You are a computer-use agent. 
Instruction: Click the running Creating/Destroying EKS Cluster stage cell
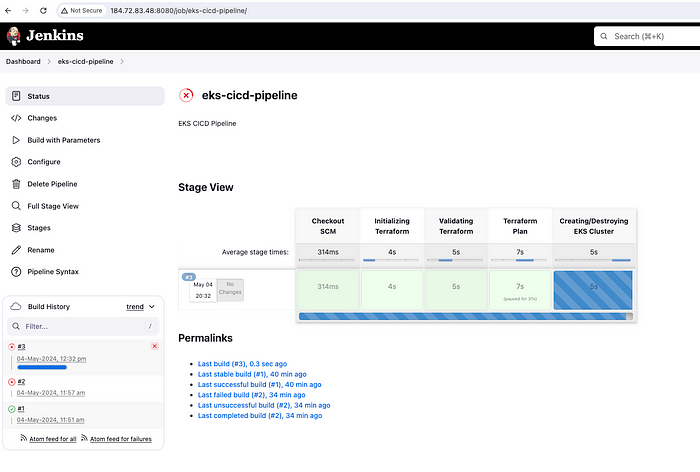(593, 290)
